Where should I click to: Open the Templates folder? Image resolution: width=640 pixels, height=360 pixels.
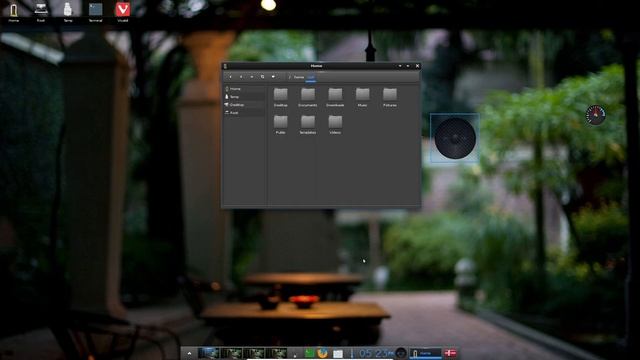(308, 124)
